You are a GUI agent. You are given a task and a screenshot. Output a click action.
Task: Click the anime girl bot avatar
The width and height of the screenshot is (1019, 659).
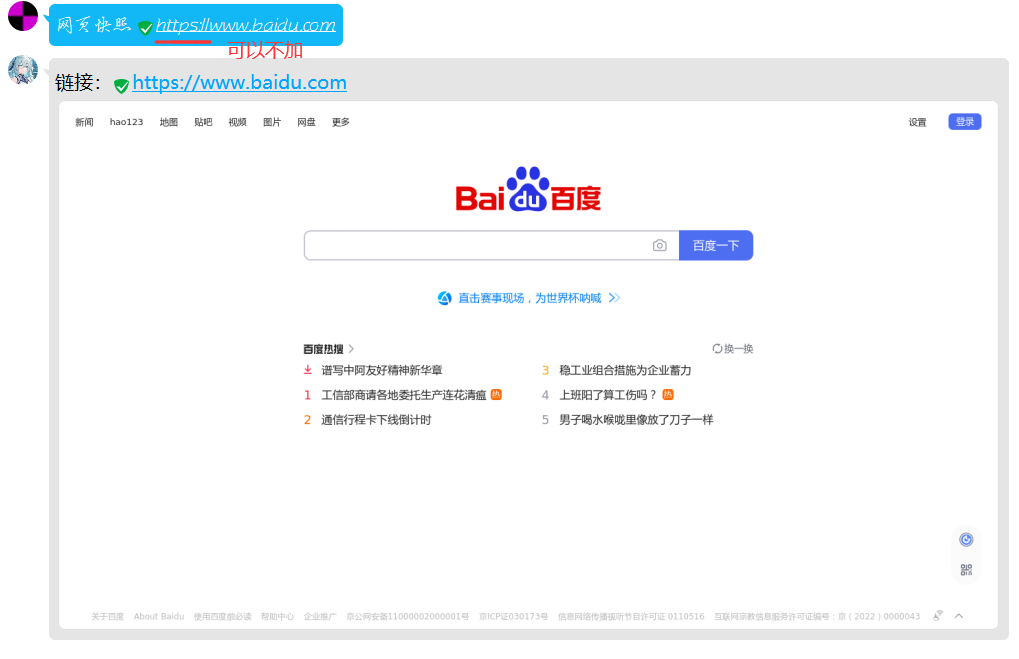23,70
